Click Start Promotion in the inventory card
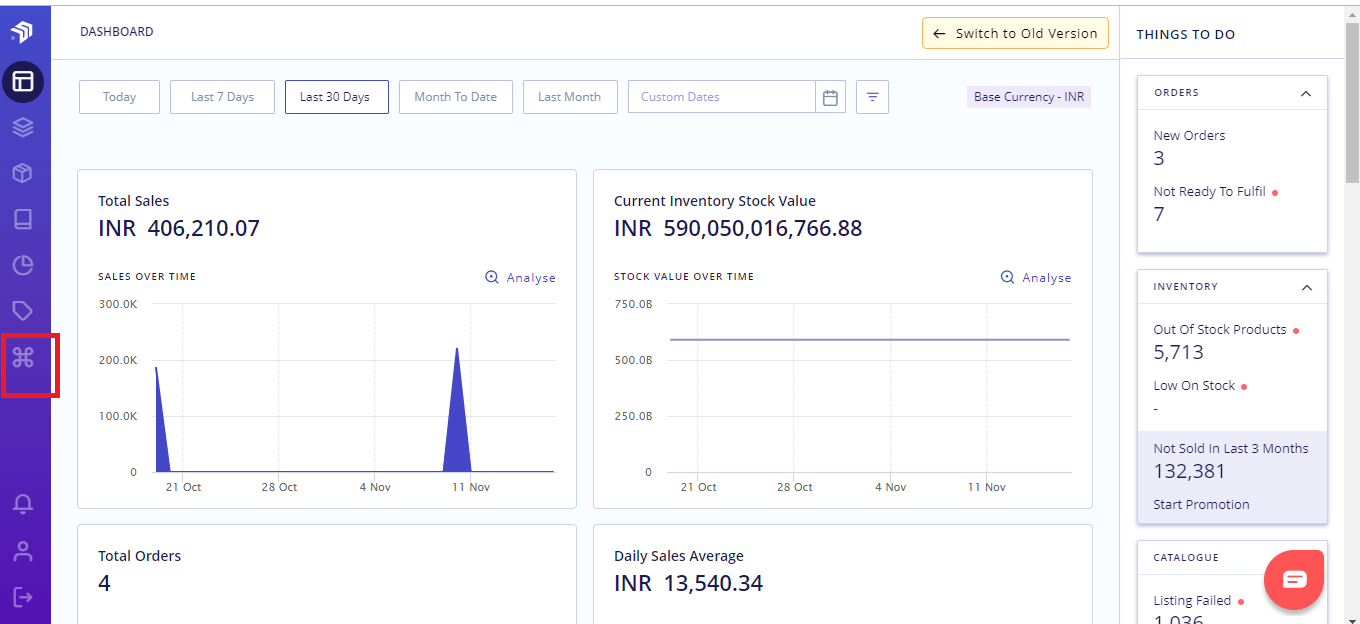1360x624 pixels. (x=1201, y=504)
